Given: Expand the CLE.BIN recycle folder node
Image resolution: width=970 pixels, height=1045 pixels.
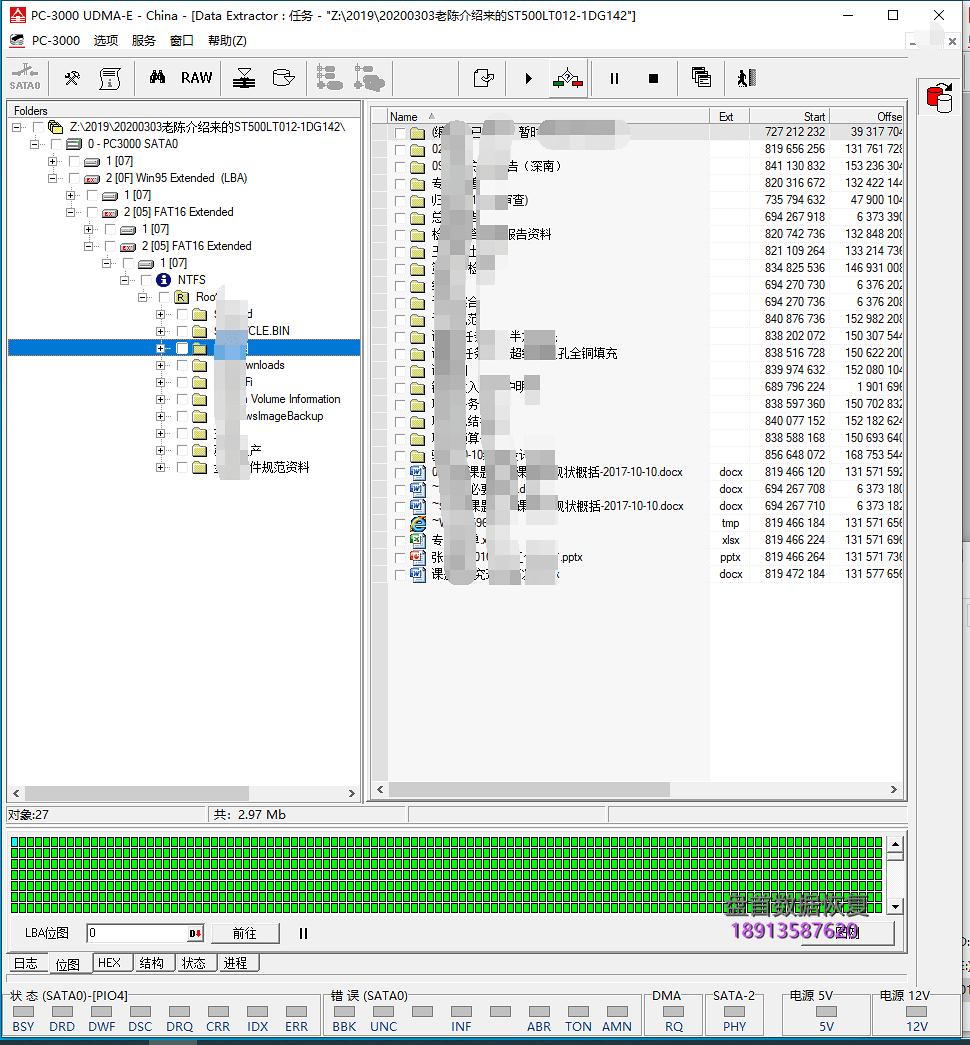Looking at the screenshot, I should [160, 331].
